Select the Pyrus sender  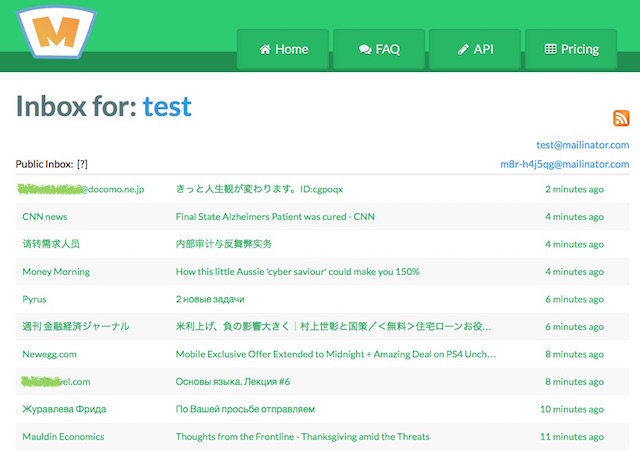click(34, 299)
